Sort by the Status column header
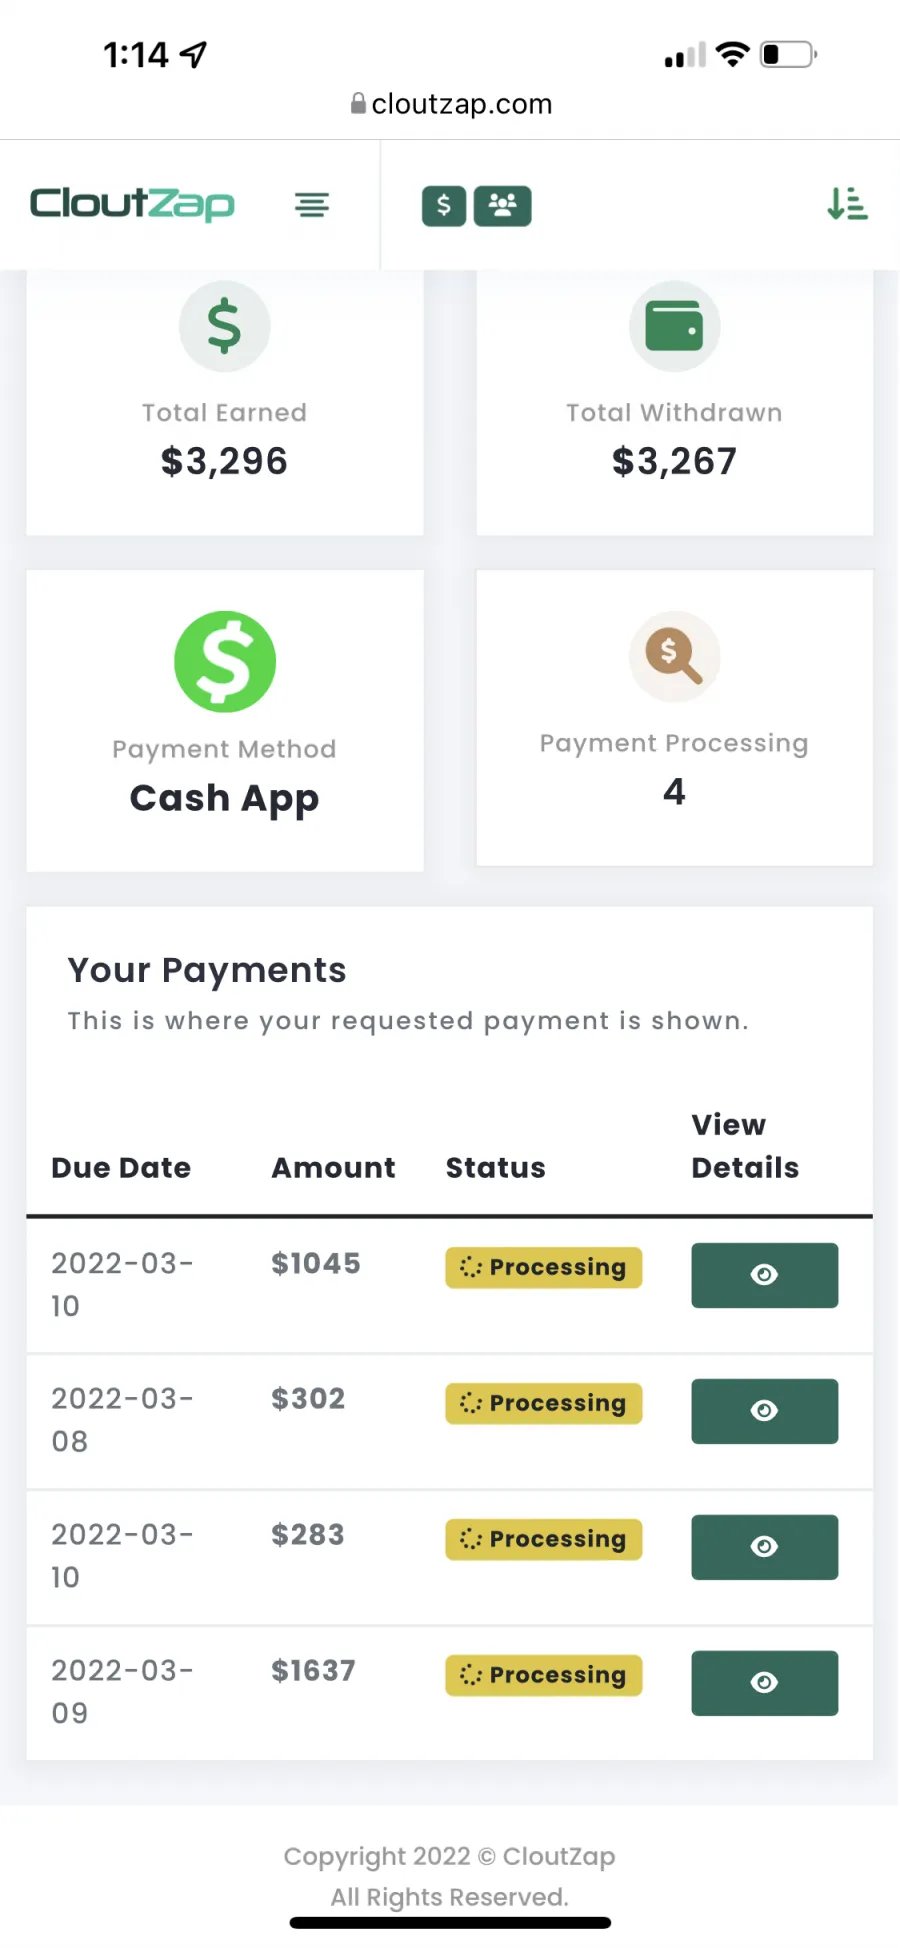900x1948 pixels. [496, 1167]
